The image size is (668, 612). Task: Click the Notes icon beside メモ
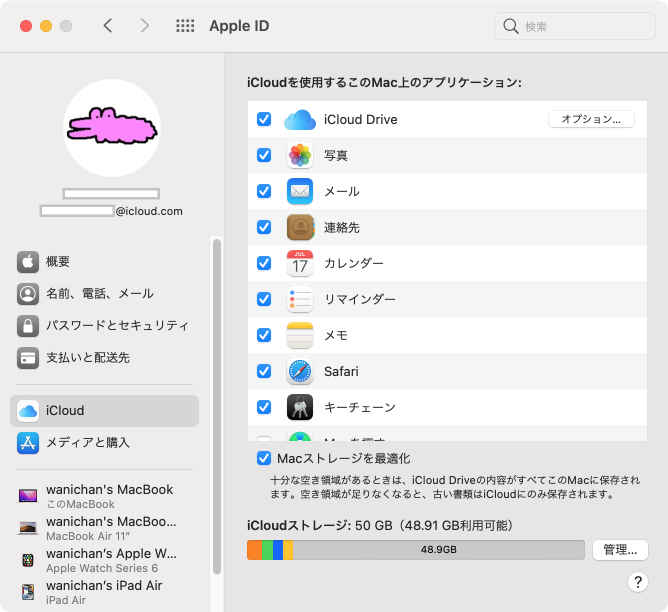[x=300, y=335]
